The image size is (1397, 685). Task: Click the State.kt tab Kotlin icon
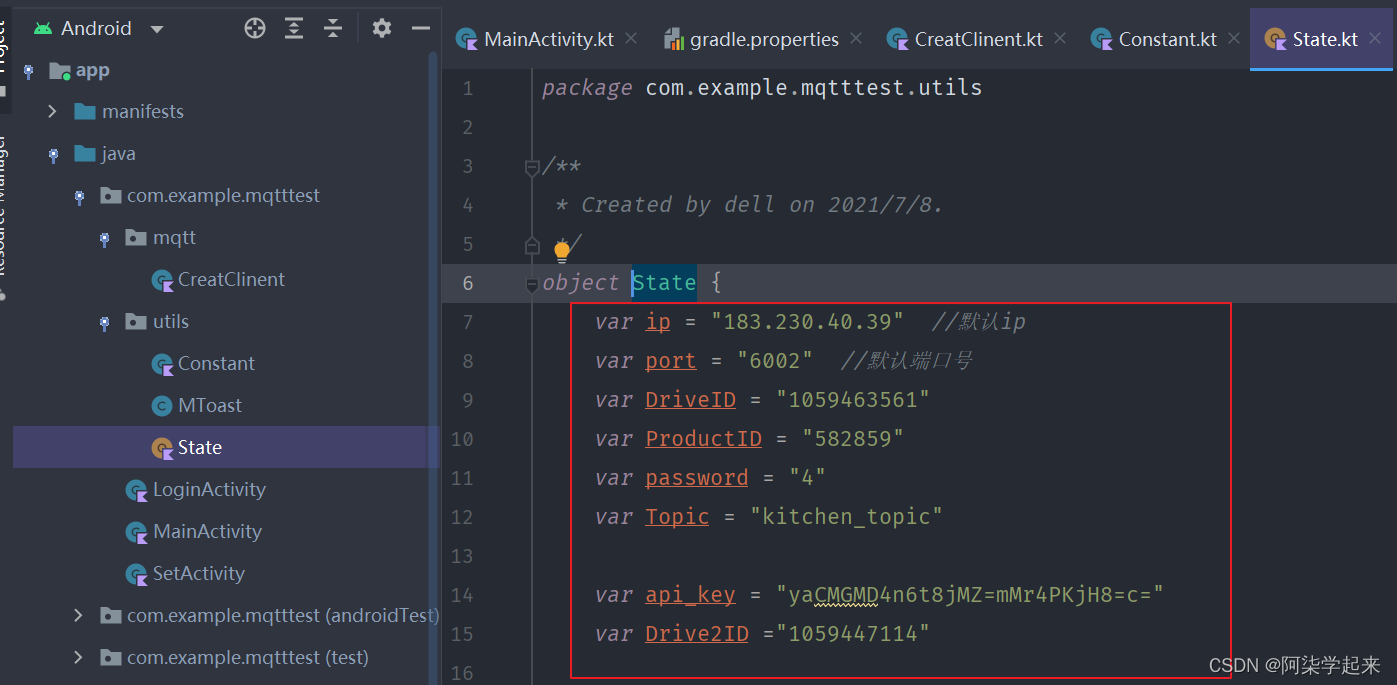(x=1275, y=39)
